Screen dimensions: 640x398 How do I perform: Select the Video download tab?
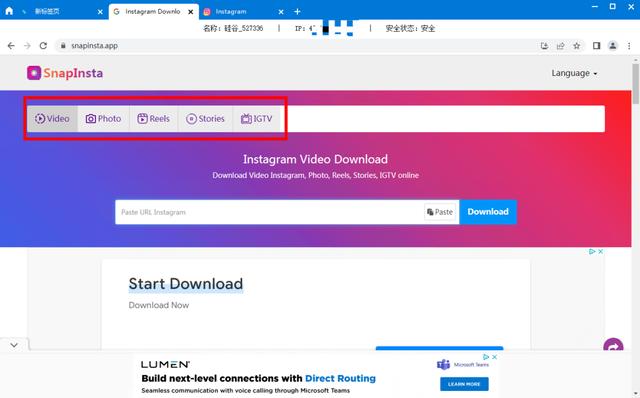pos(52,119)
